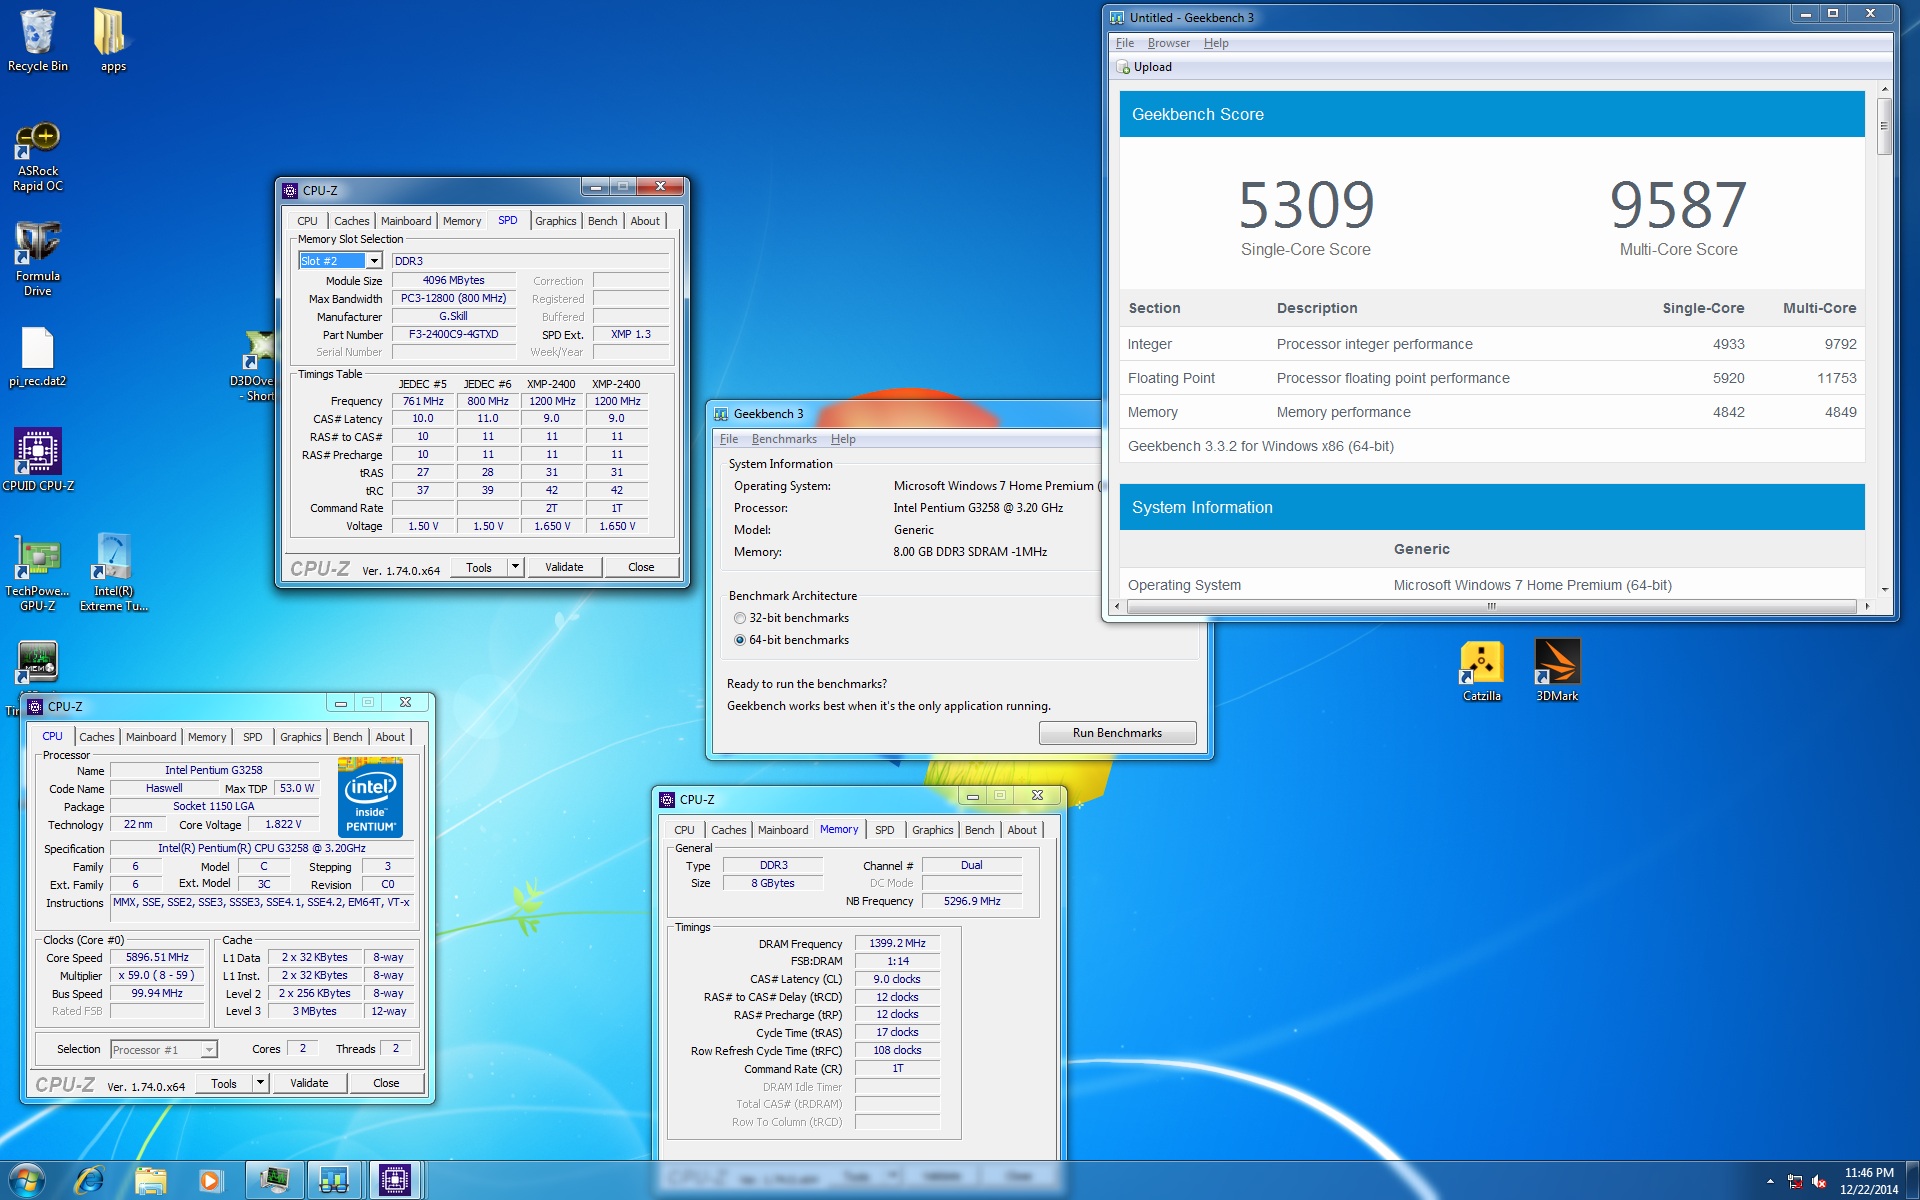Click Validate in SPD CPU-Z window

coord(564,567)
